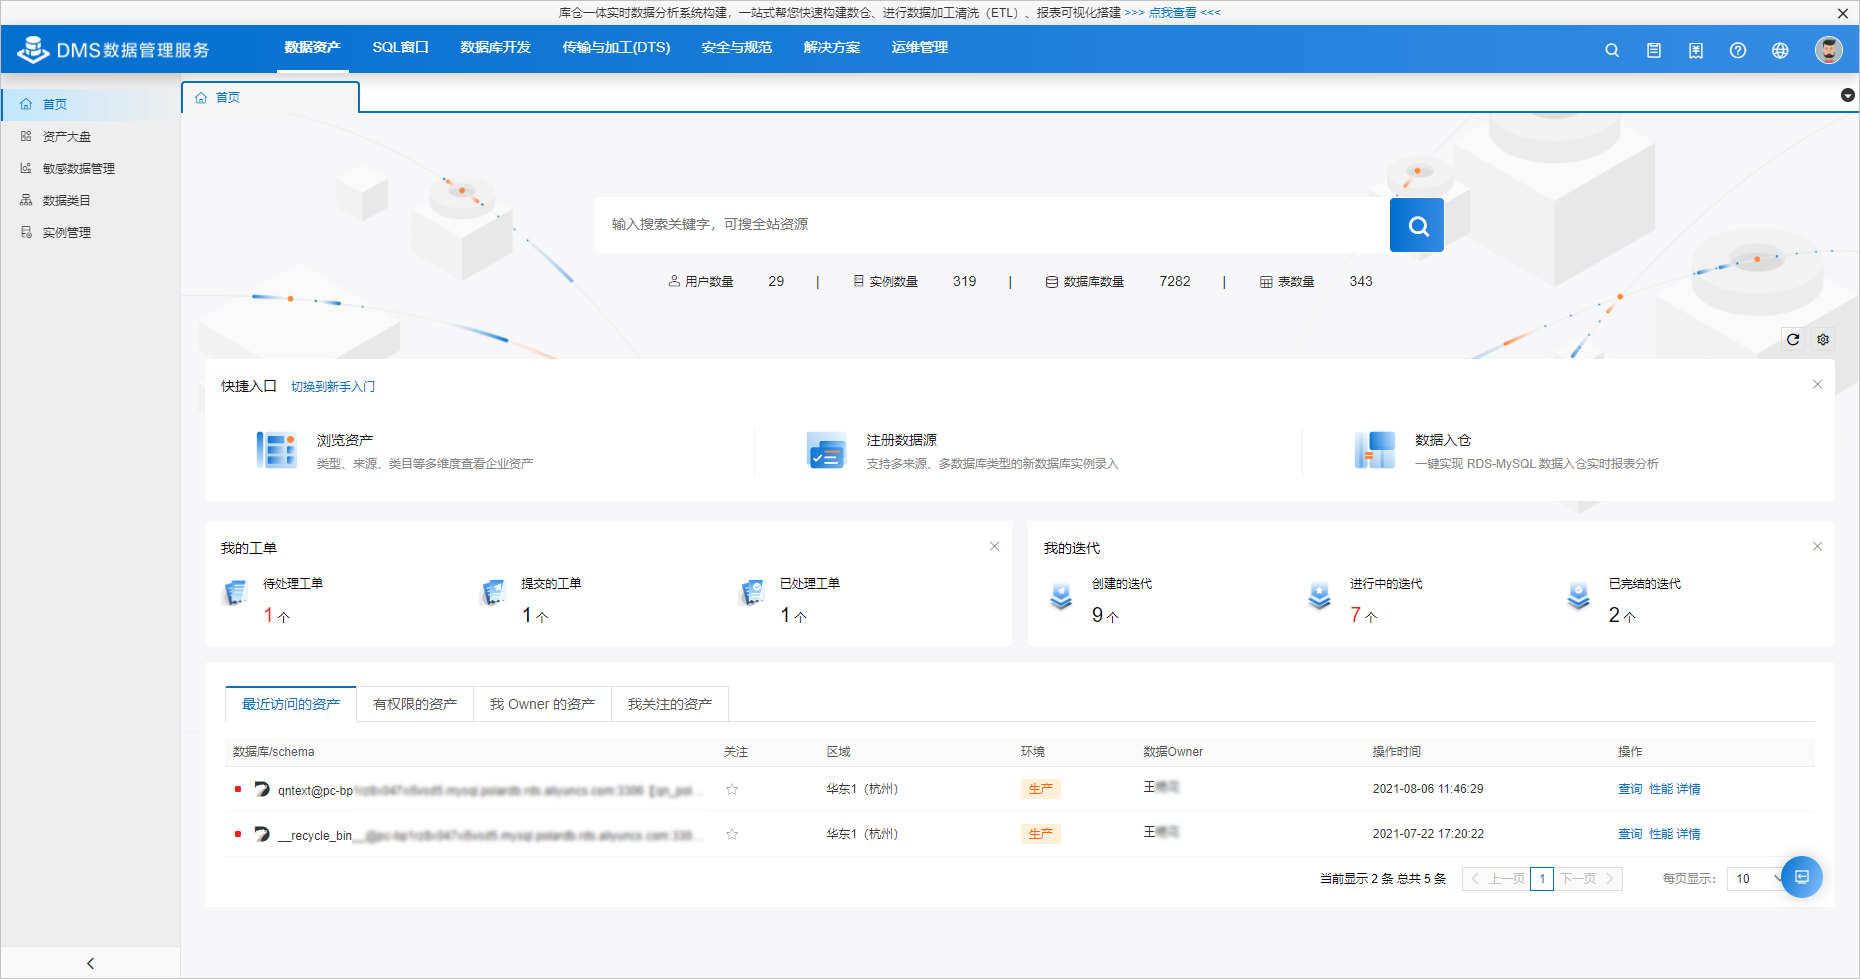
Task: Click the 待处理工单 icon
Action: pos(235,593)
